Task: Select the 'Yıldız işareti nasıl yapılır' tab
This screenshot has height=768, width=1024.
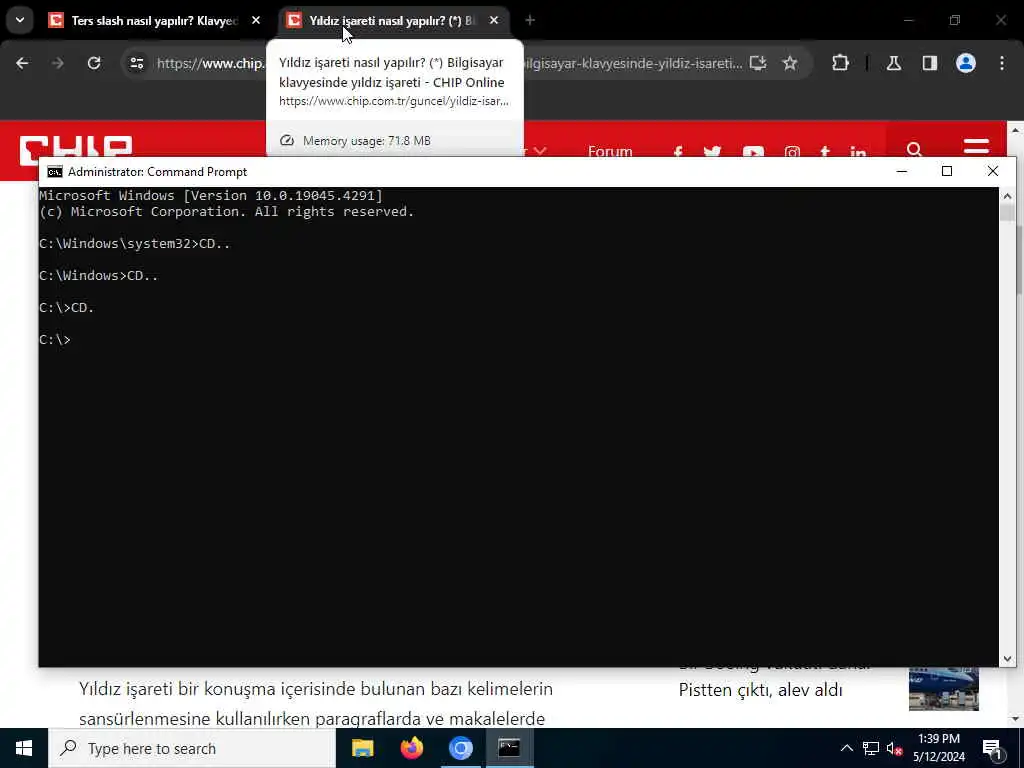Action: 392,21
